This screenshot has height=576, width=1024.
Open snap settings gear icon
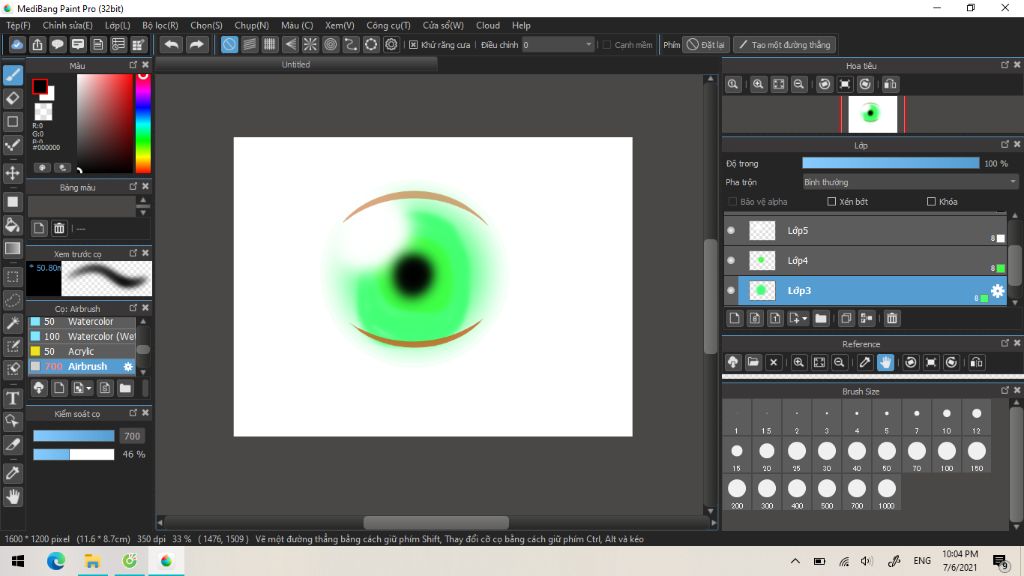(391, 44)
